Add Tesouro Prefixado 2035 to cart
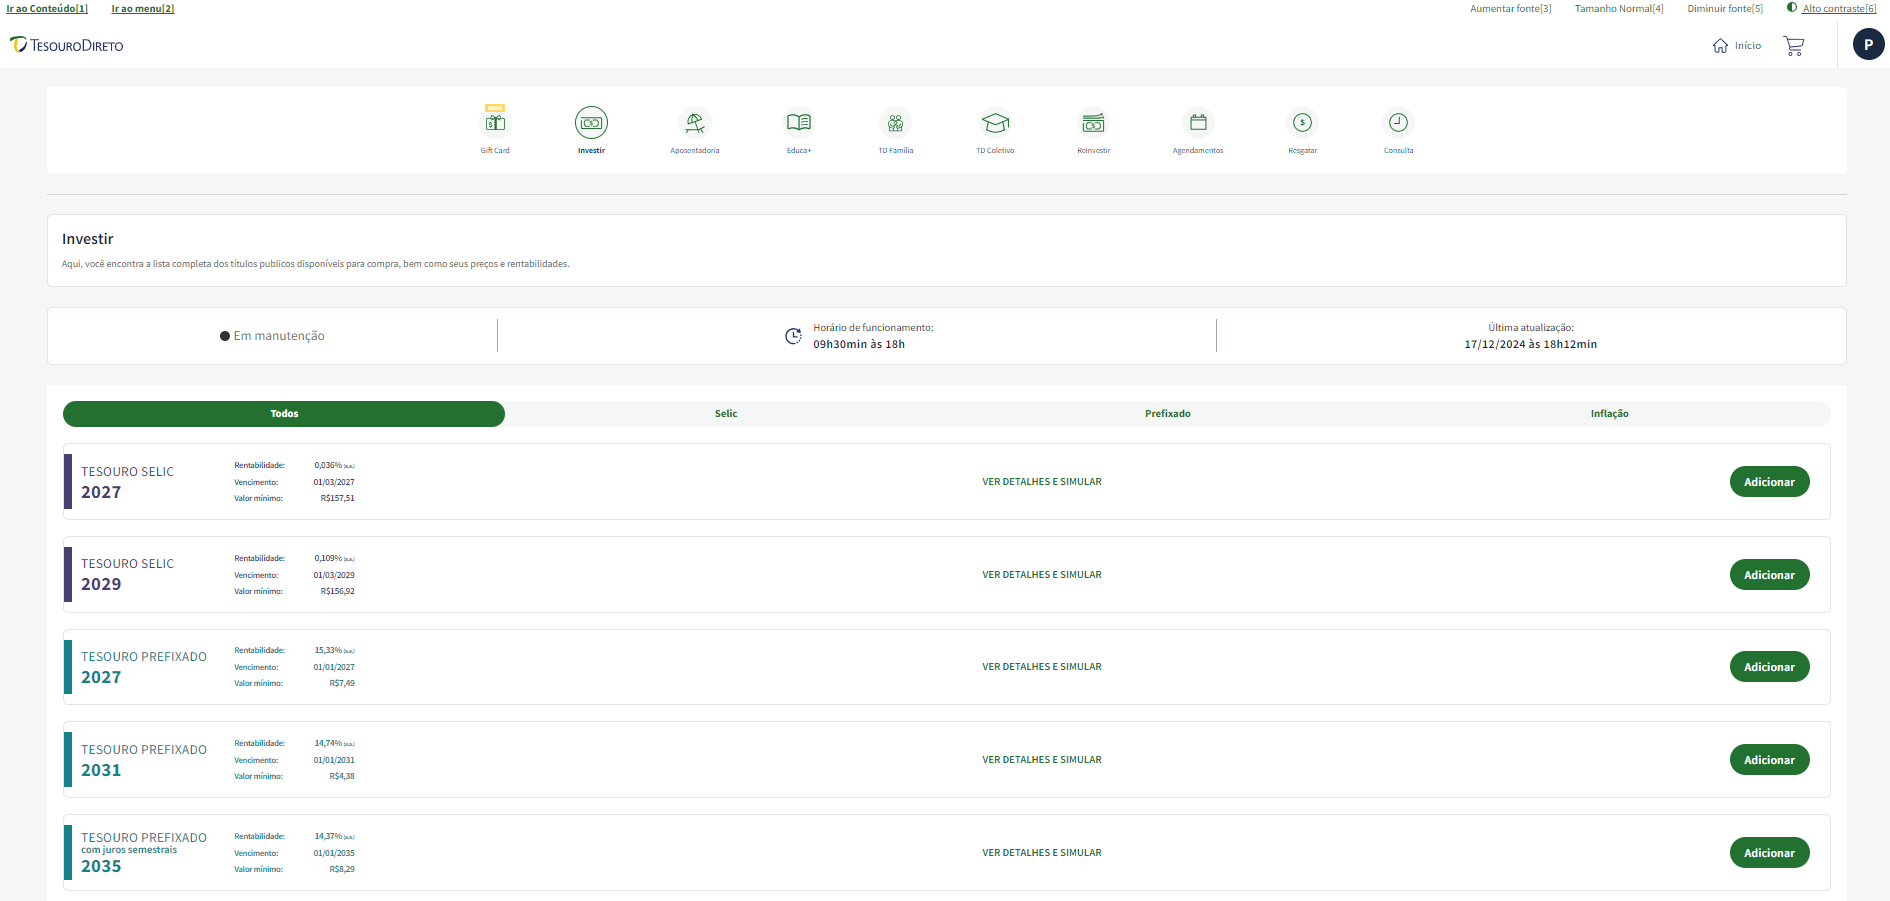The image size is (1890, 901). point(1769,853)
